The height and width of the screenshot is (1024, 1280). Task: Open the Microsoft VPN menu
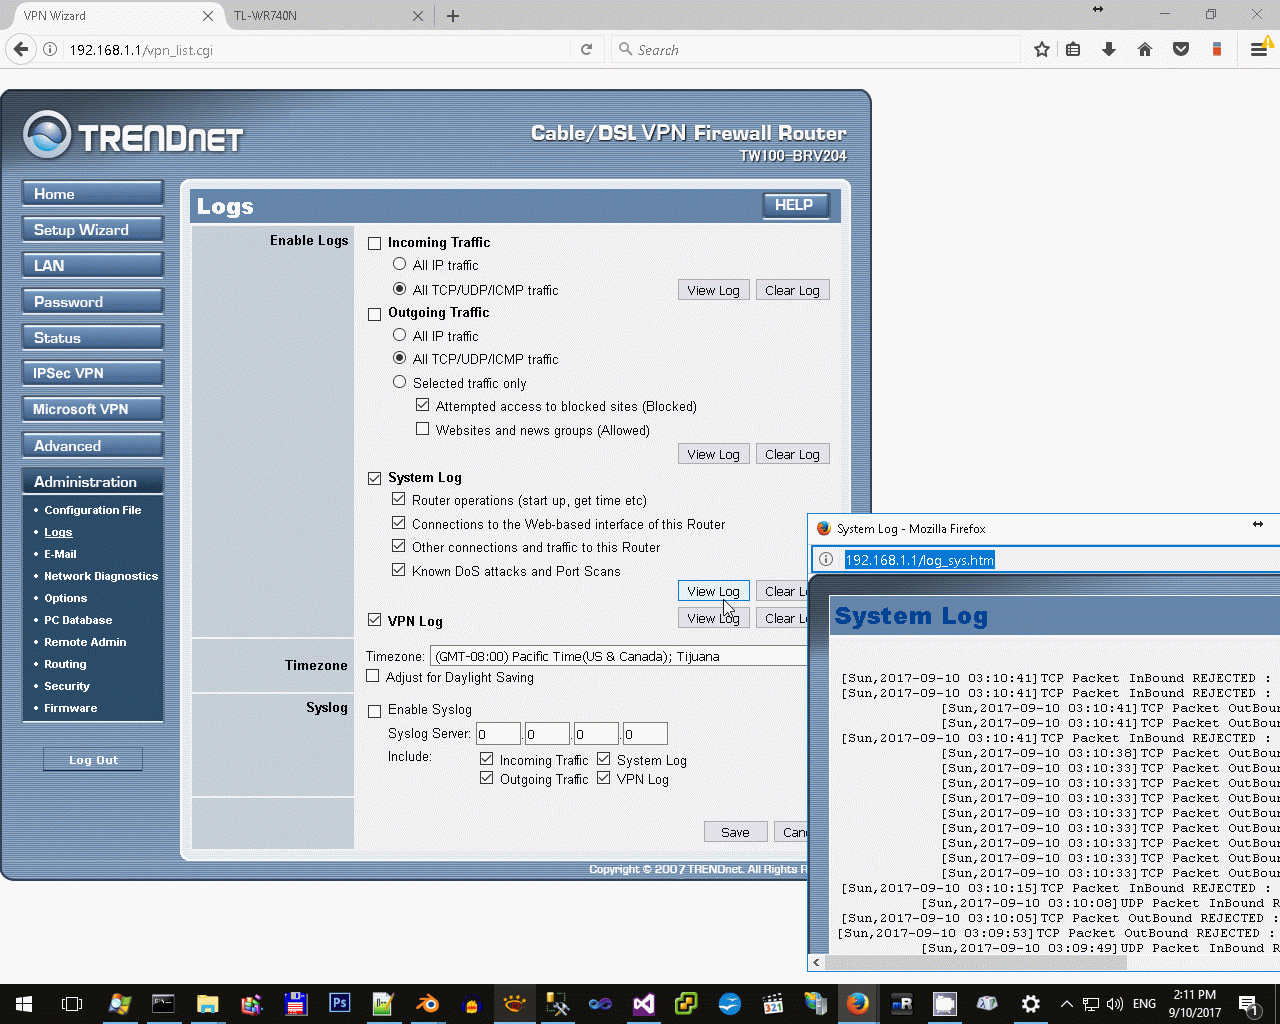[x=93, y=409]
